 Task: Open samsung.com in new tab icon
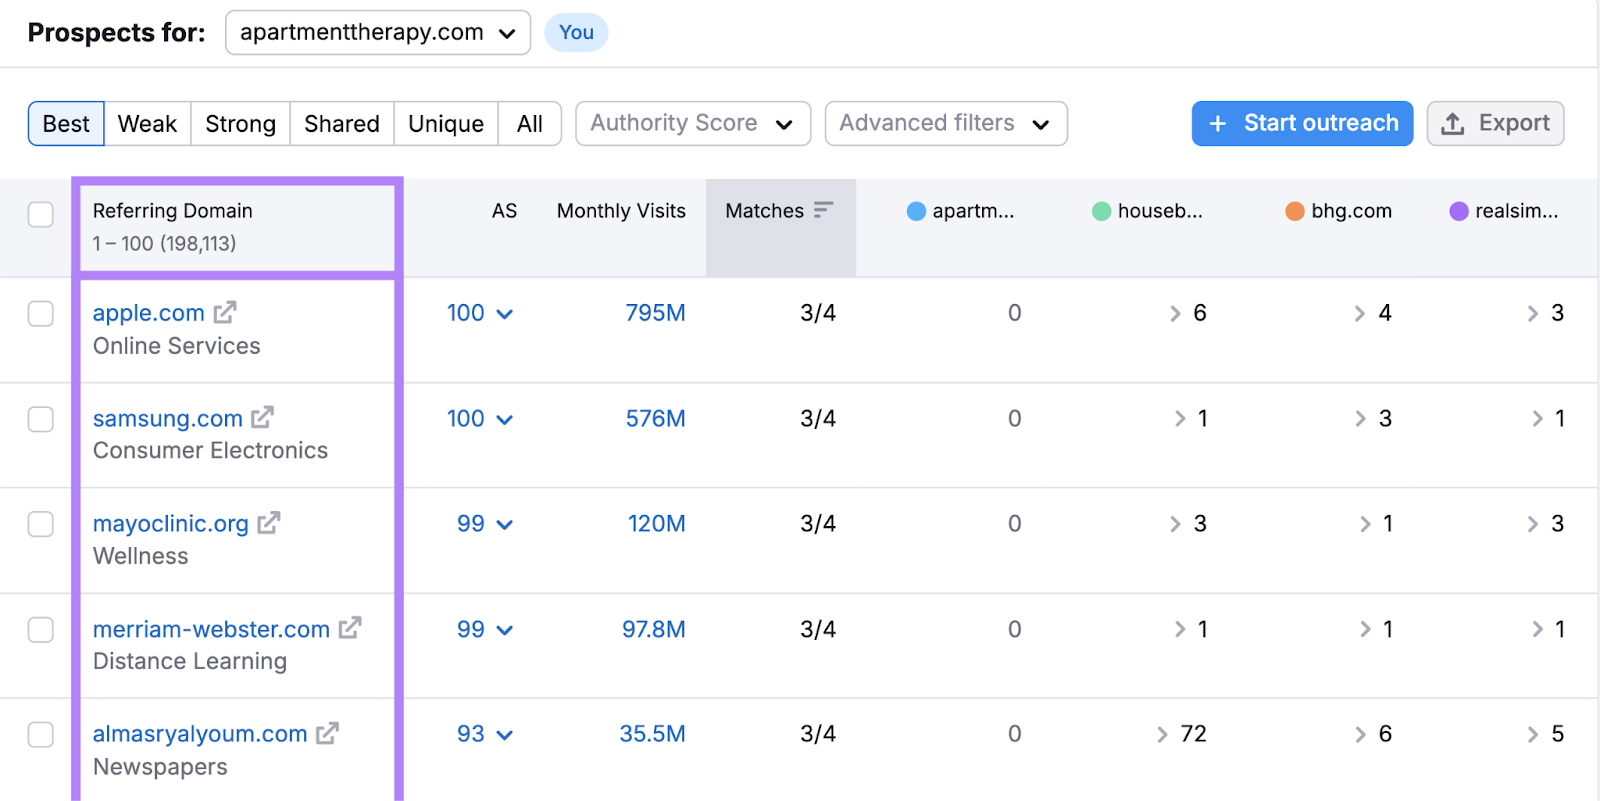tap(262, 417)
